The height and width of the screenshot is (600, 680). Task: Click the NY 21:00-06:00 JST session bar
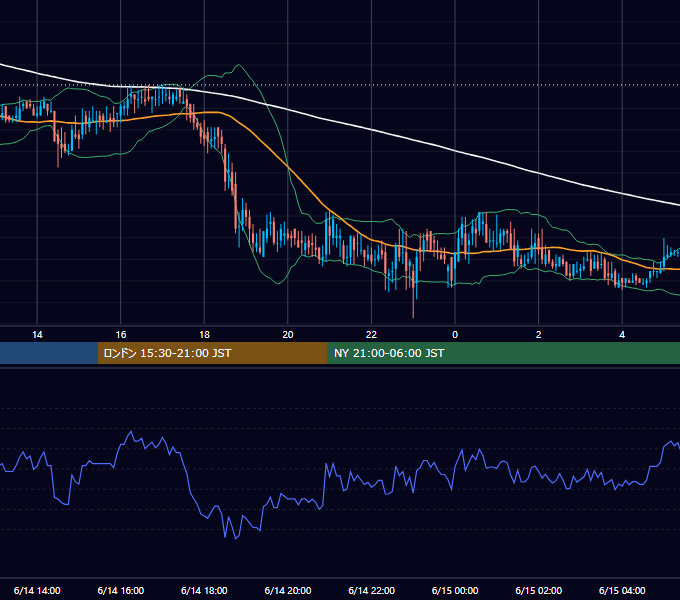tap(503, 353)
